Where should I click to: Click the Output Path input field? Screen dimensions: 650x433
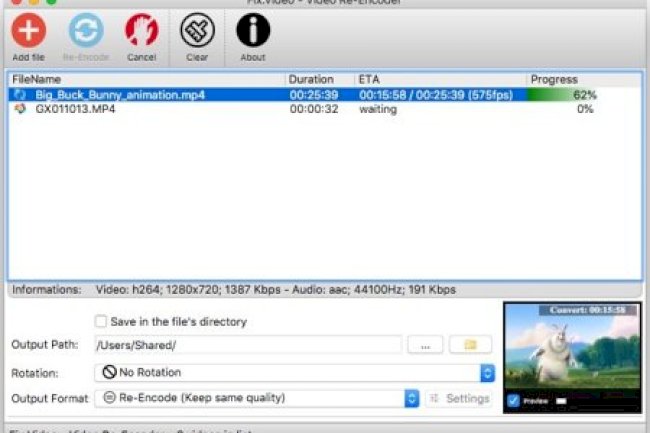pos(248,345)
